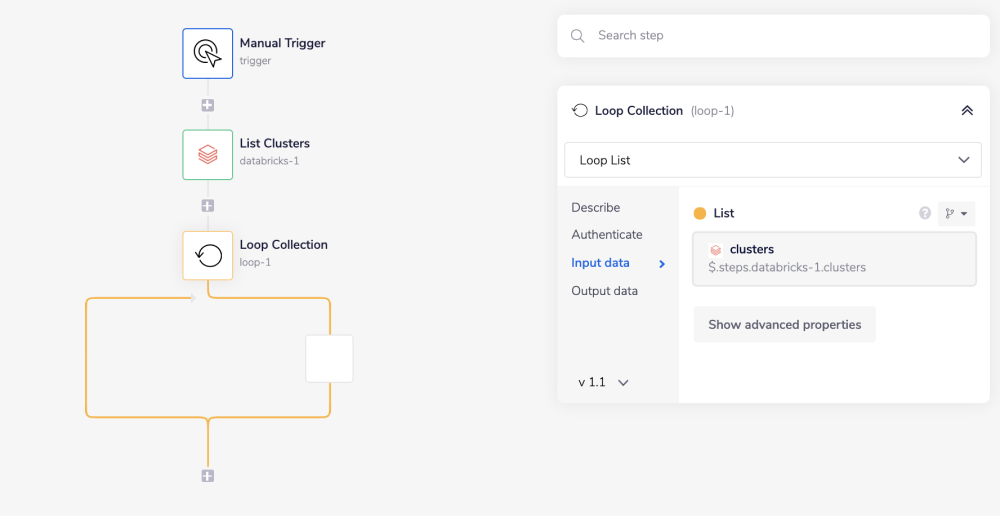The width and height of the screenshot is (1000, 516).
Task: Click the help question mark beside List
Action: tap(925, 213)
